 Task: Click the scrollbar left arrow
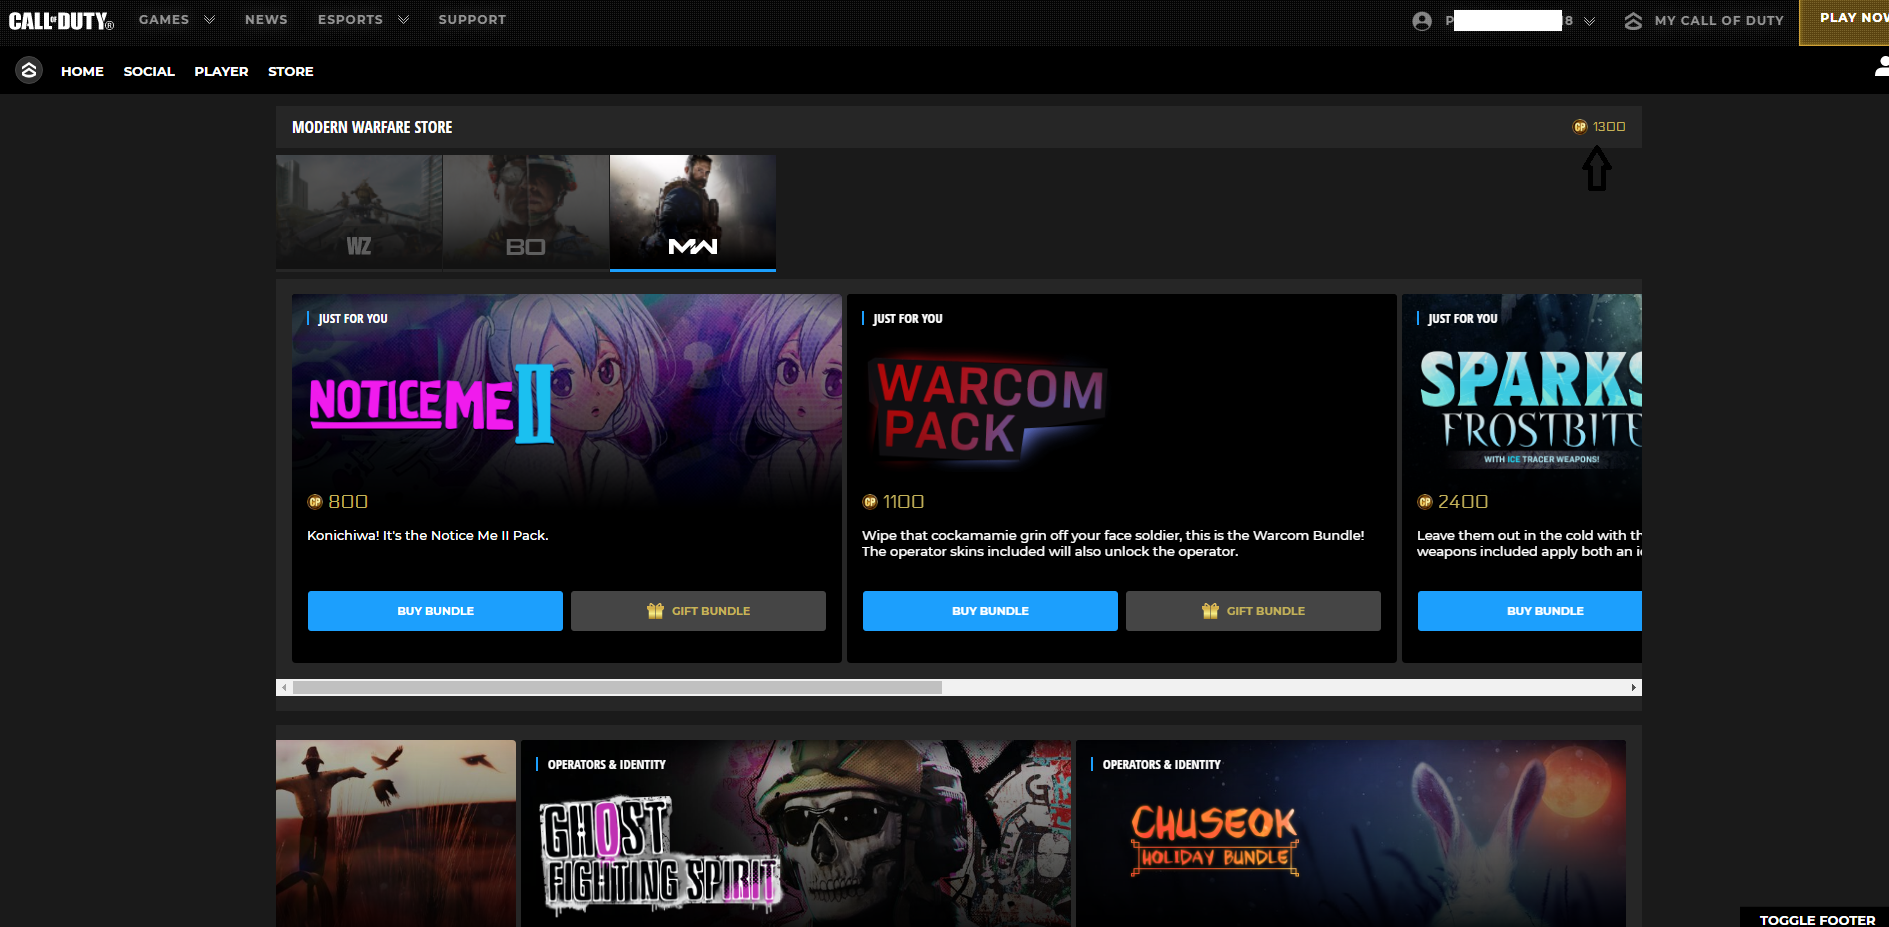pos(284,688)
